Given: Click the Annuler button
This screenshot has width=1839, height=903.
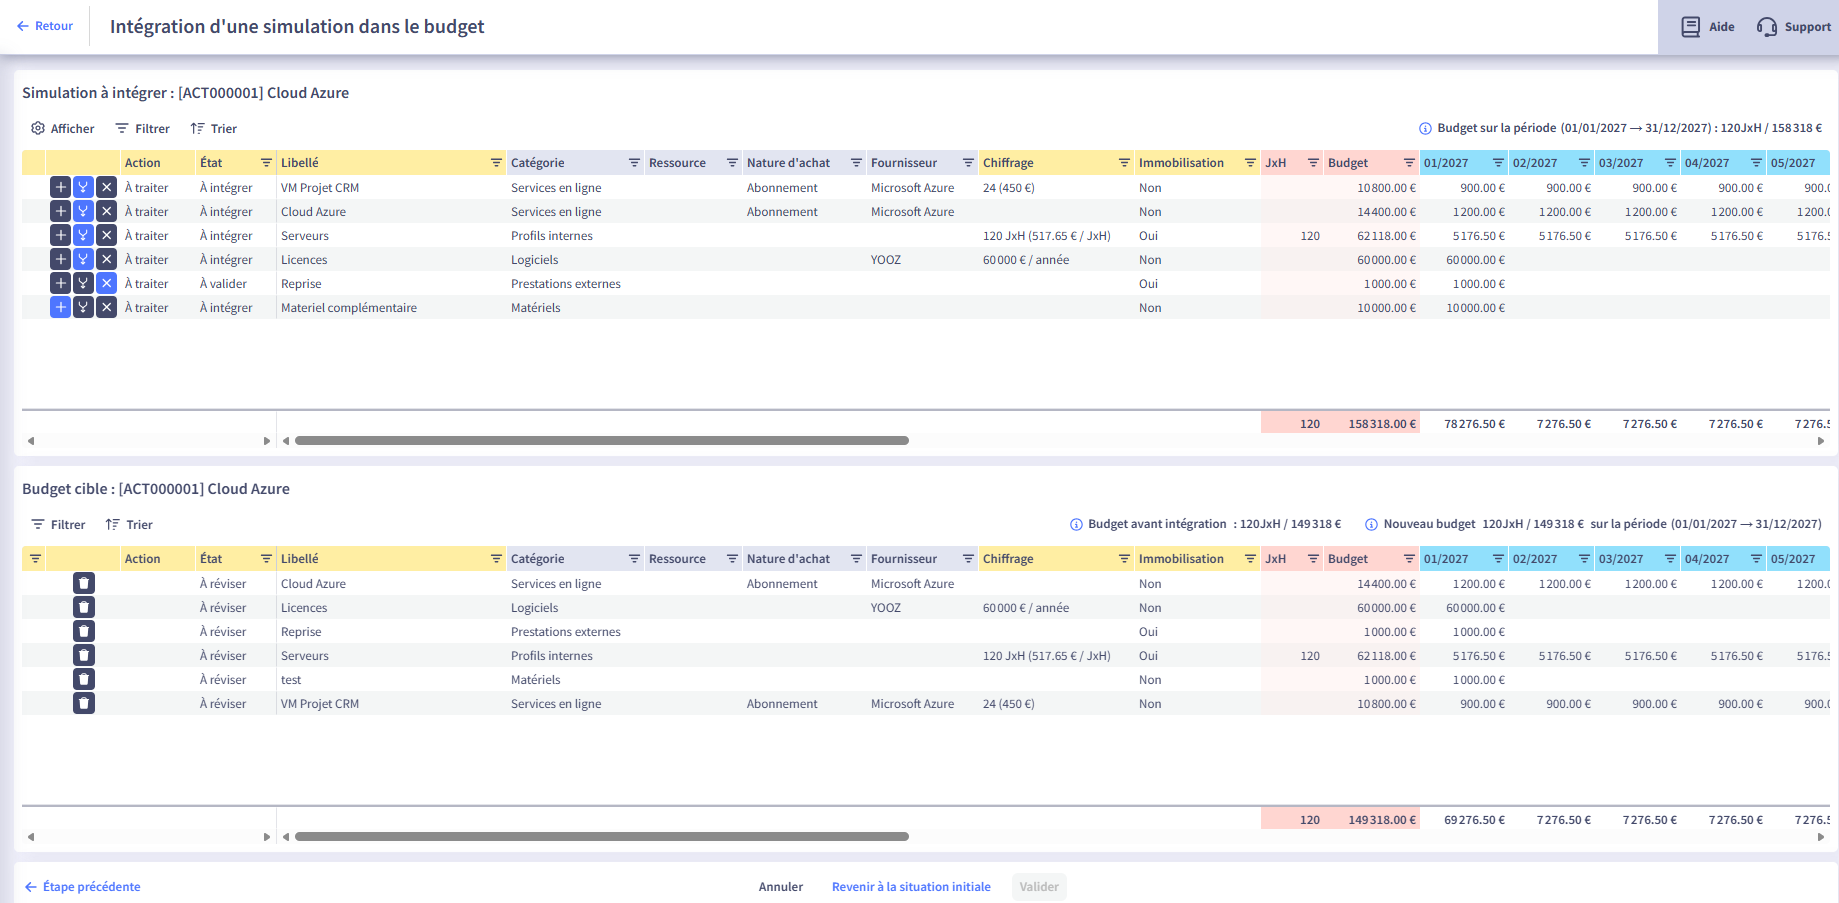Looking at the screenshot, I should (780, 887).
